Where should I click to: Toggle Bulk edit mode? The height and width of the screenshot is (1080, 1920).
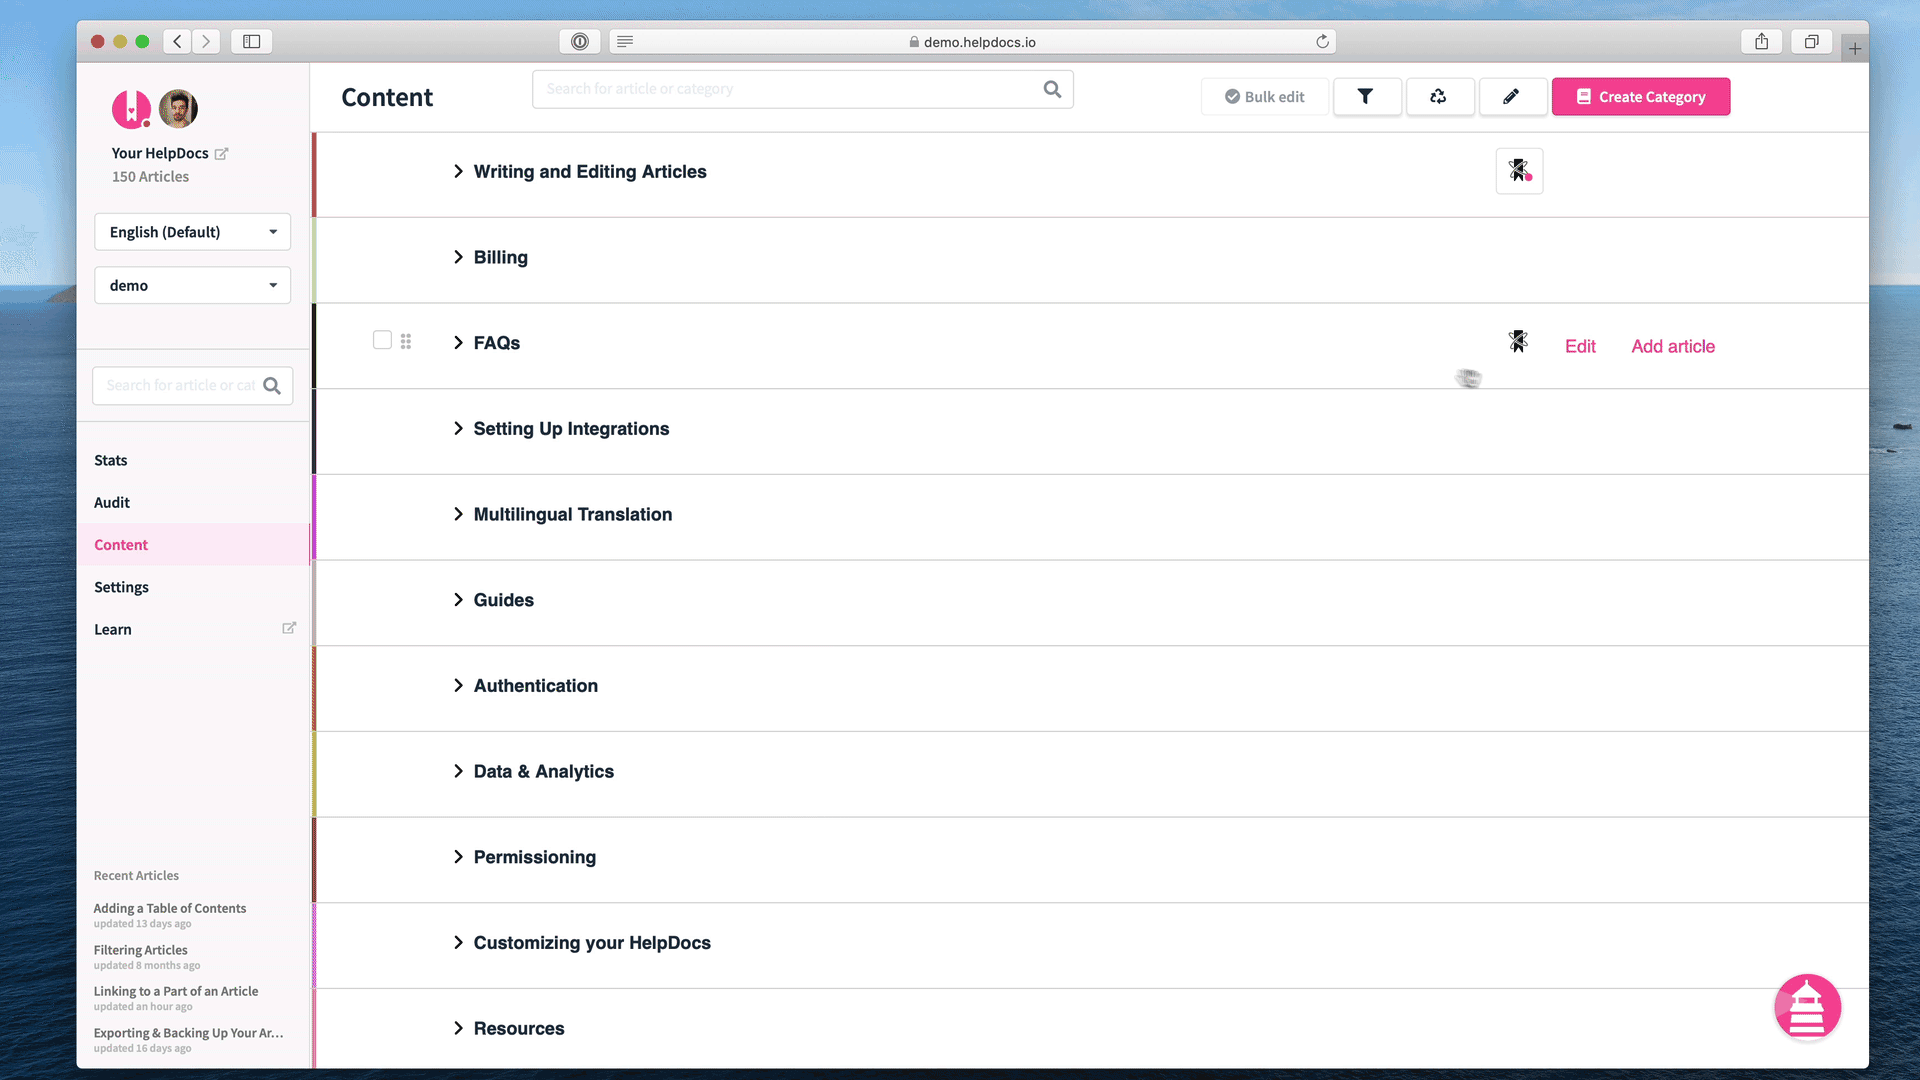click(1265, 97)
